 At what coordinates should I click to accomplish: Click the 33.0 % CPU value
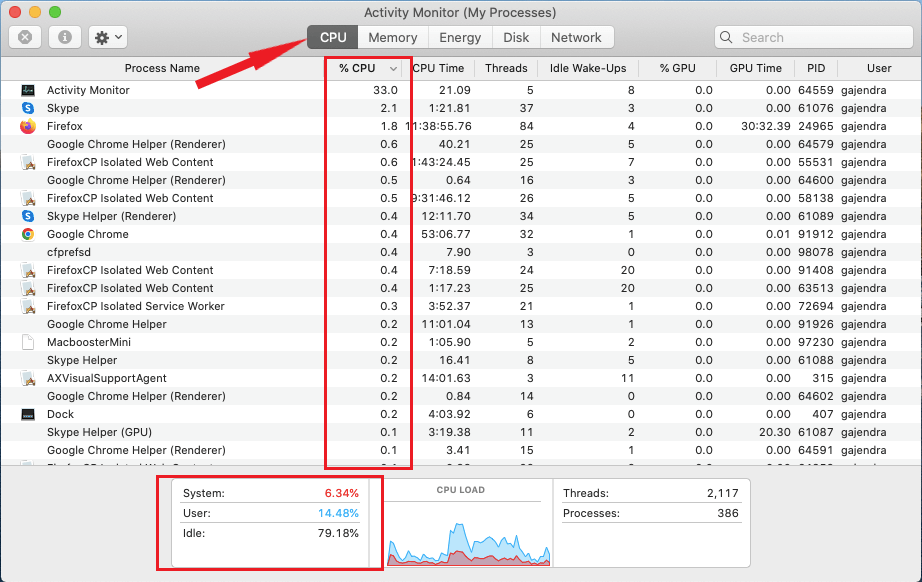click(385, 90)
